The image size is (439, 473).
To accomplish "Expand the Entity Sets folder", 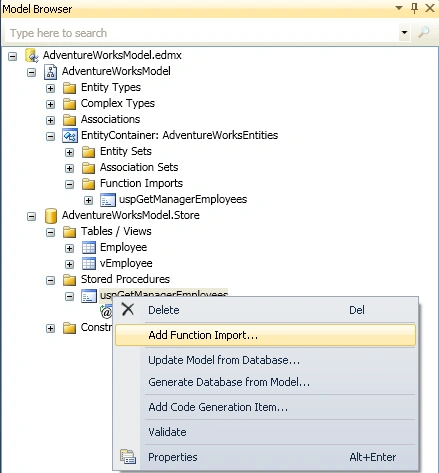I will 69,152.
